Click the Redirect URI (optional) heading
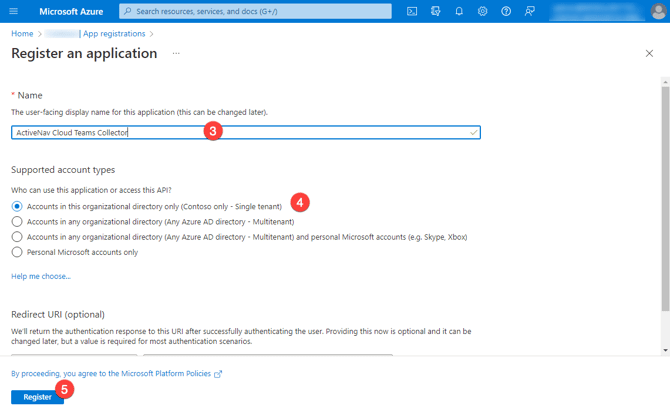The height and width of the screenshot is (416, 670). (x=58, y=315)
